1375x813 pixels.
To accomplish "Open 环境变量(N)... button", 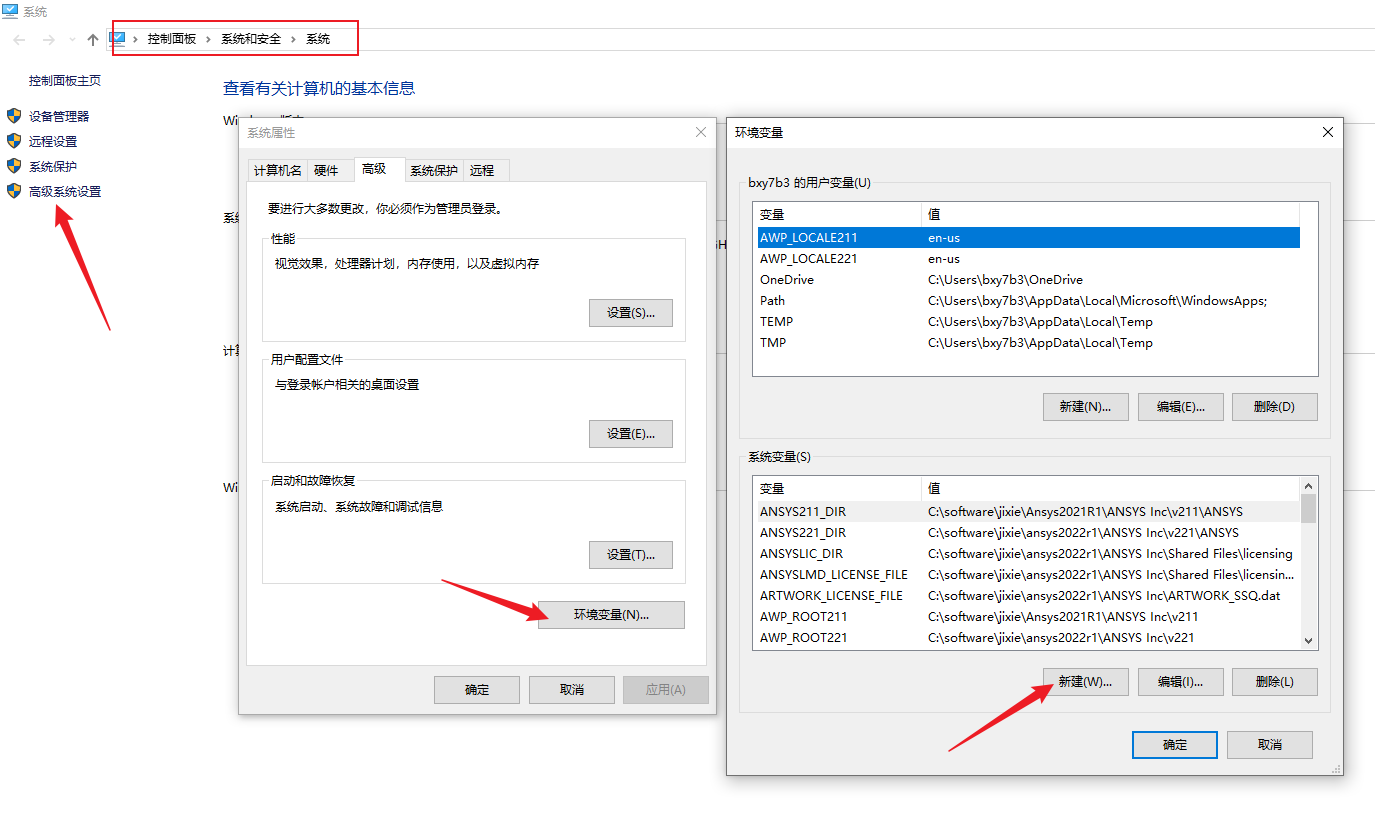I will [612, 615].
